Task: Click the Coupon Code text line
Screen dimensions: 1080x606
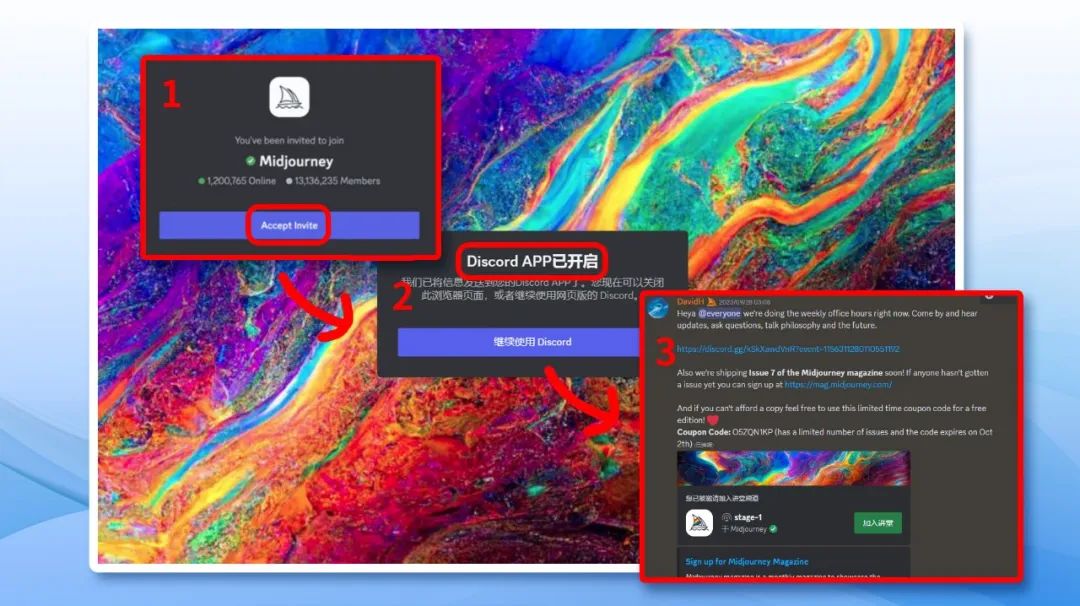Action: point(834,432)
